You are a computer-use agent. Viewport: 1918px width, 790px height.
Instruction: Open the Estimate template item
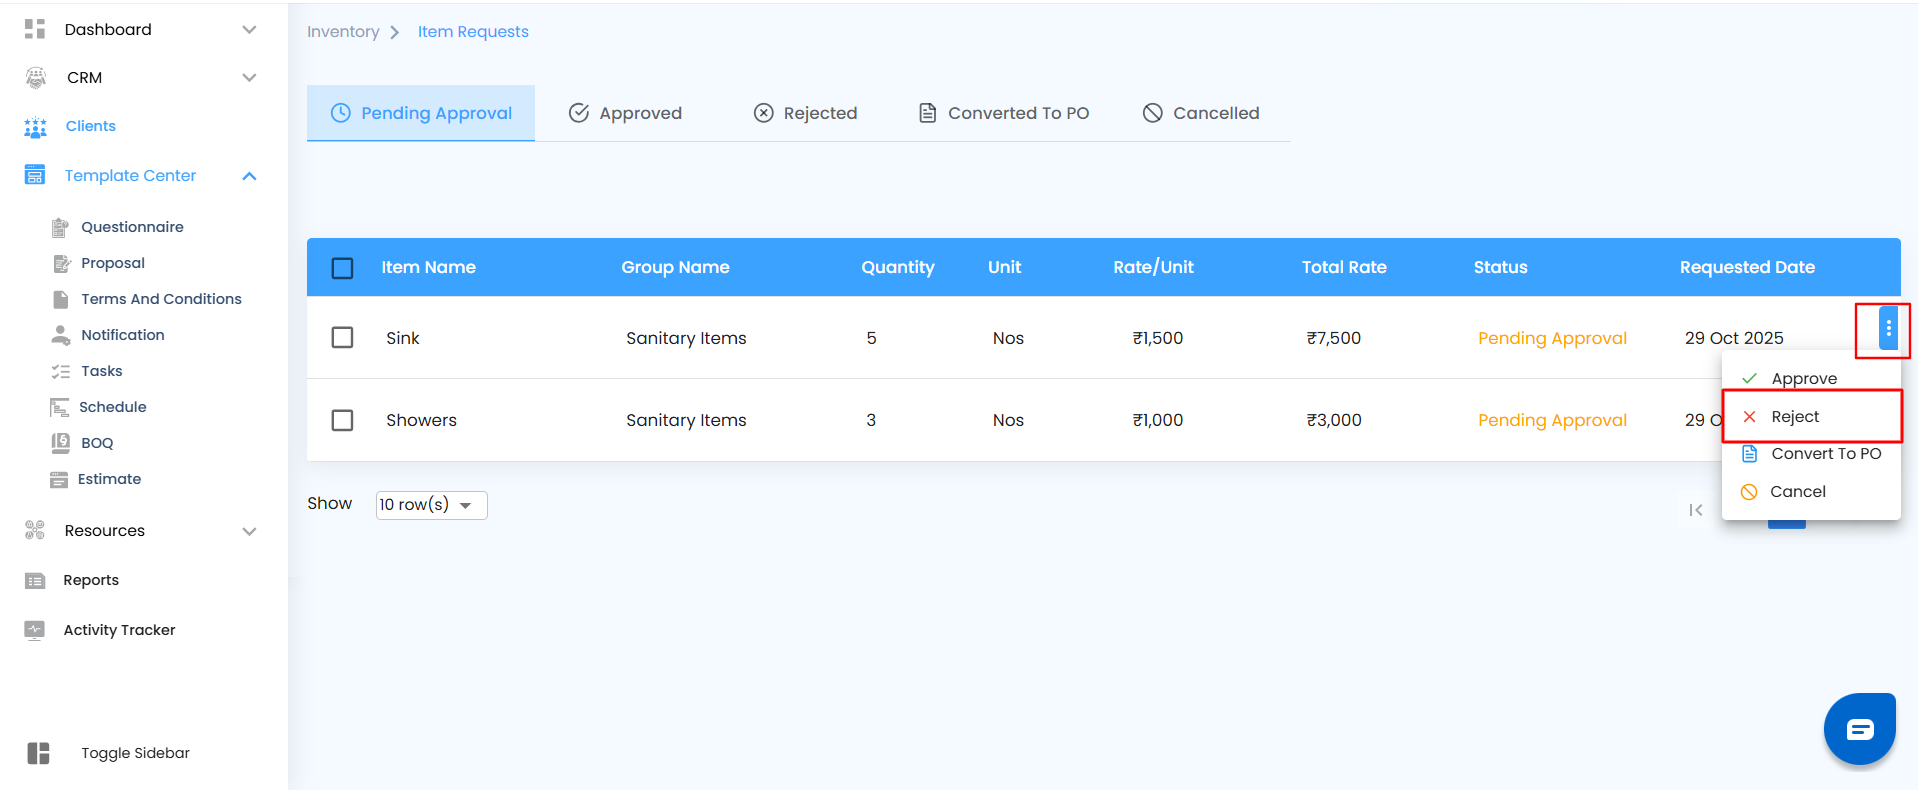109,479
